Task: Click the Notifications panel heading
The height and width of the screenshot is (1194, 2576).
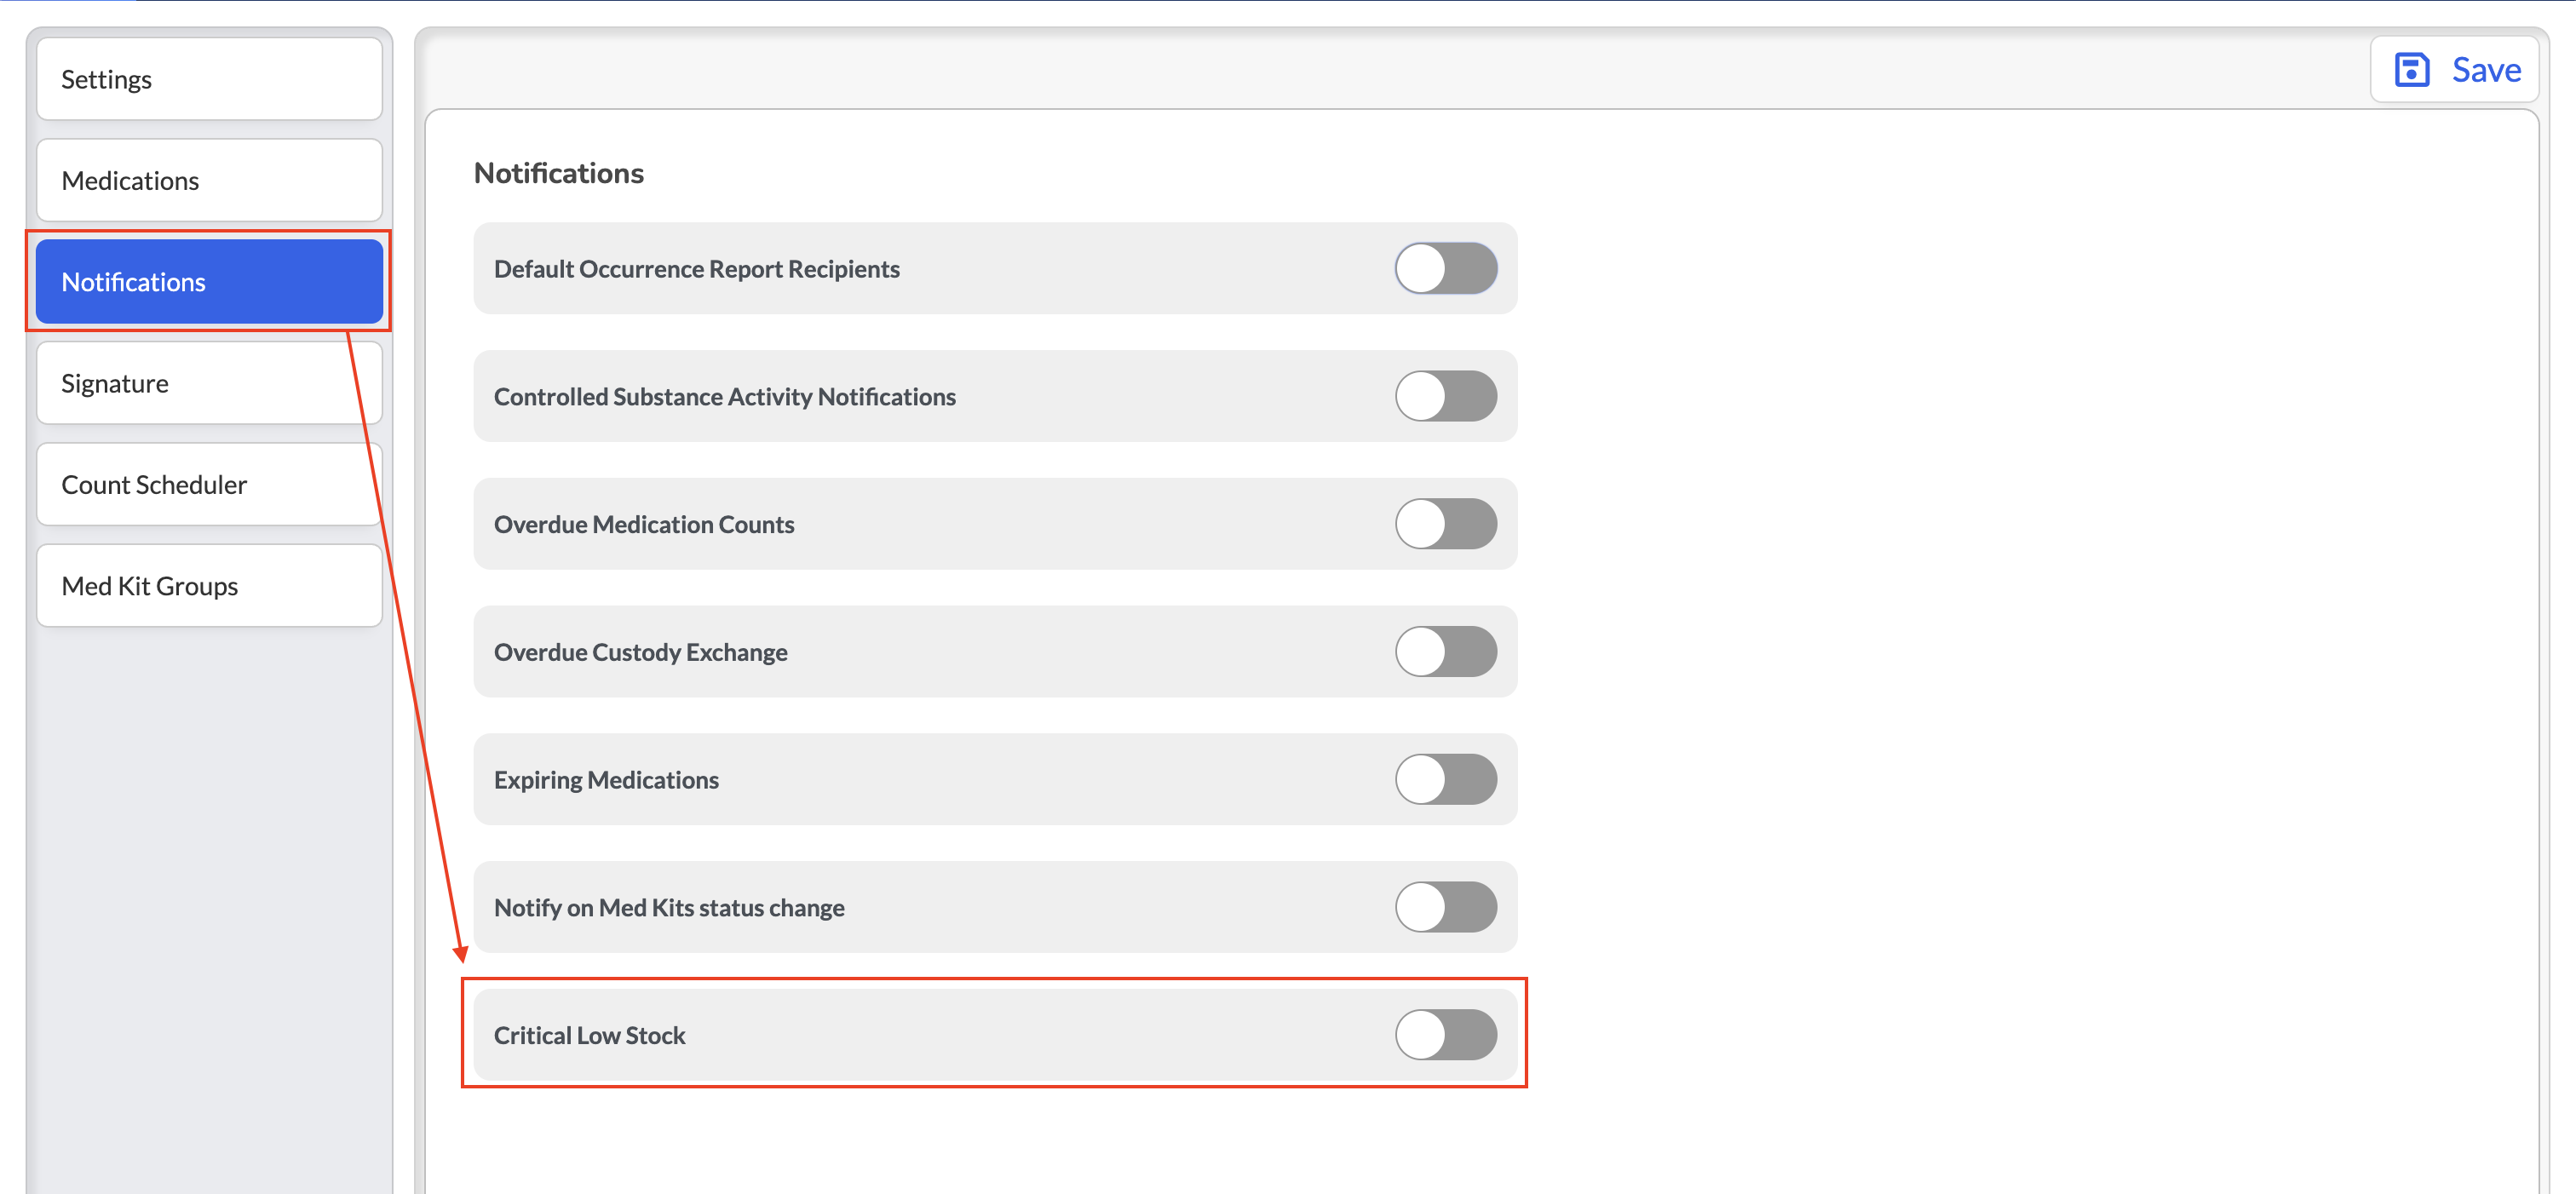Action: [558, 173]
